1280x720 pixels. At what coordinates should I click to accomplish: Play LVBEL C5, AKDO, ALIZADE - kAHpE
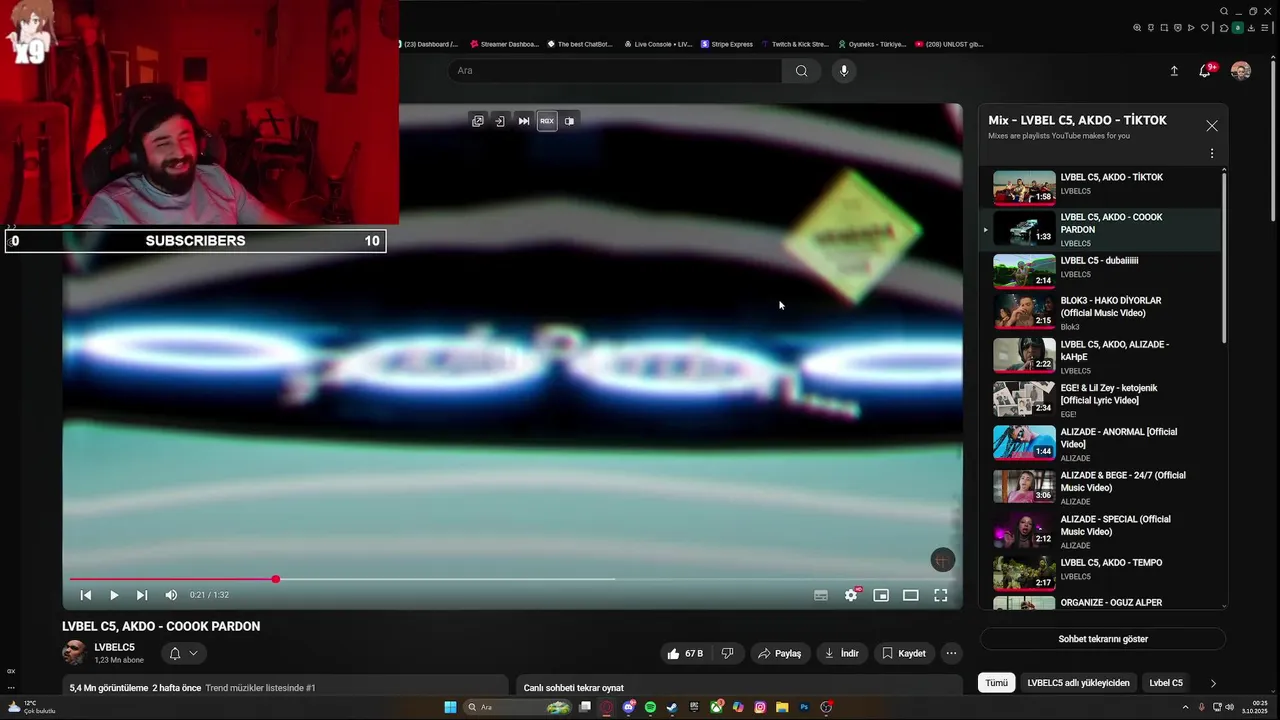pyautogui.click(x=1100, y=356)
